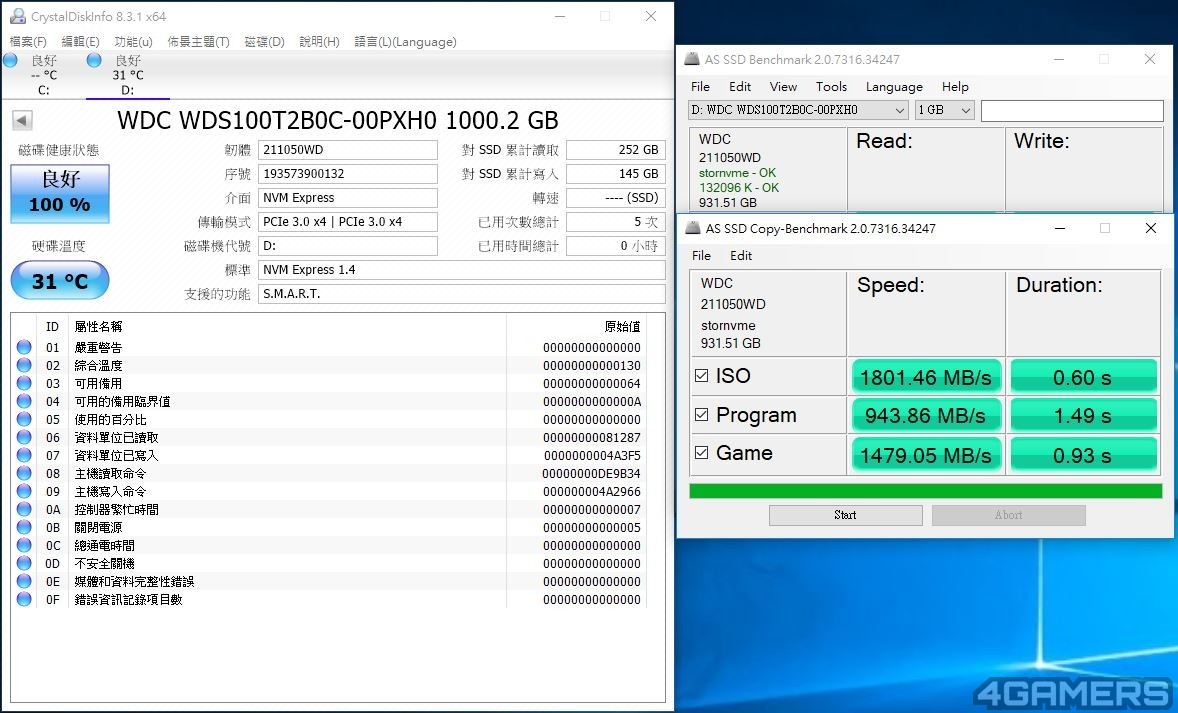This screenshot has height=713, width=1178.
Task: Click the ISO duration result 0.60 s
Action: 1083,377
